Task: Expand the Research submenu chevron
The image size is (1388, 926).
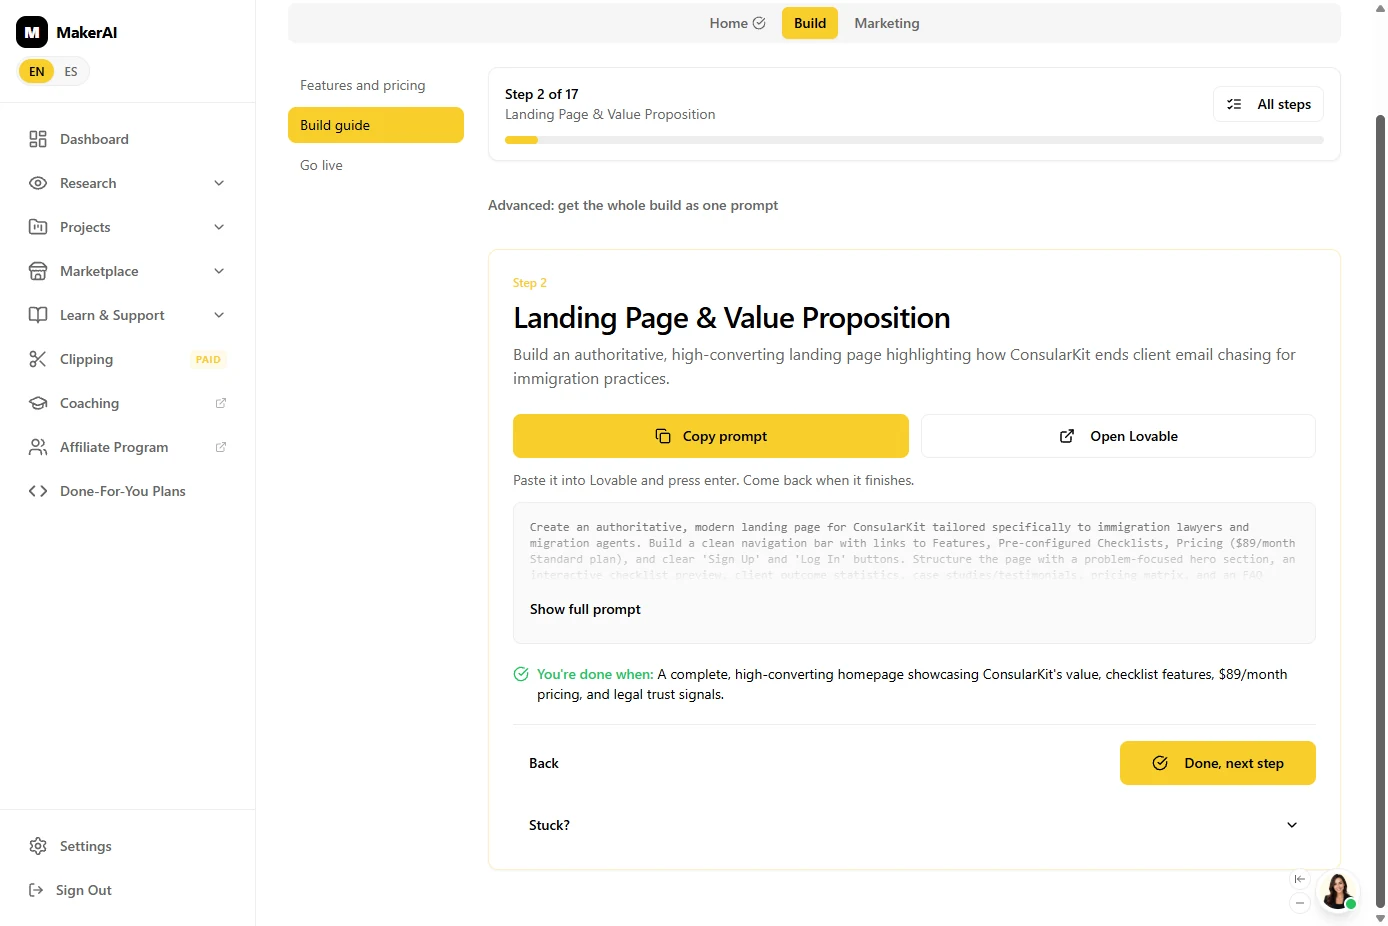Action: pos(219,183)
